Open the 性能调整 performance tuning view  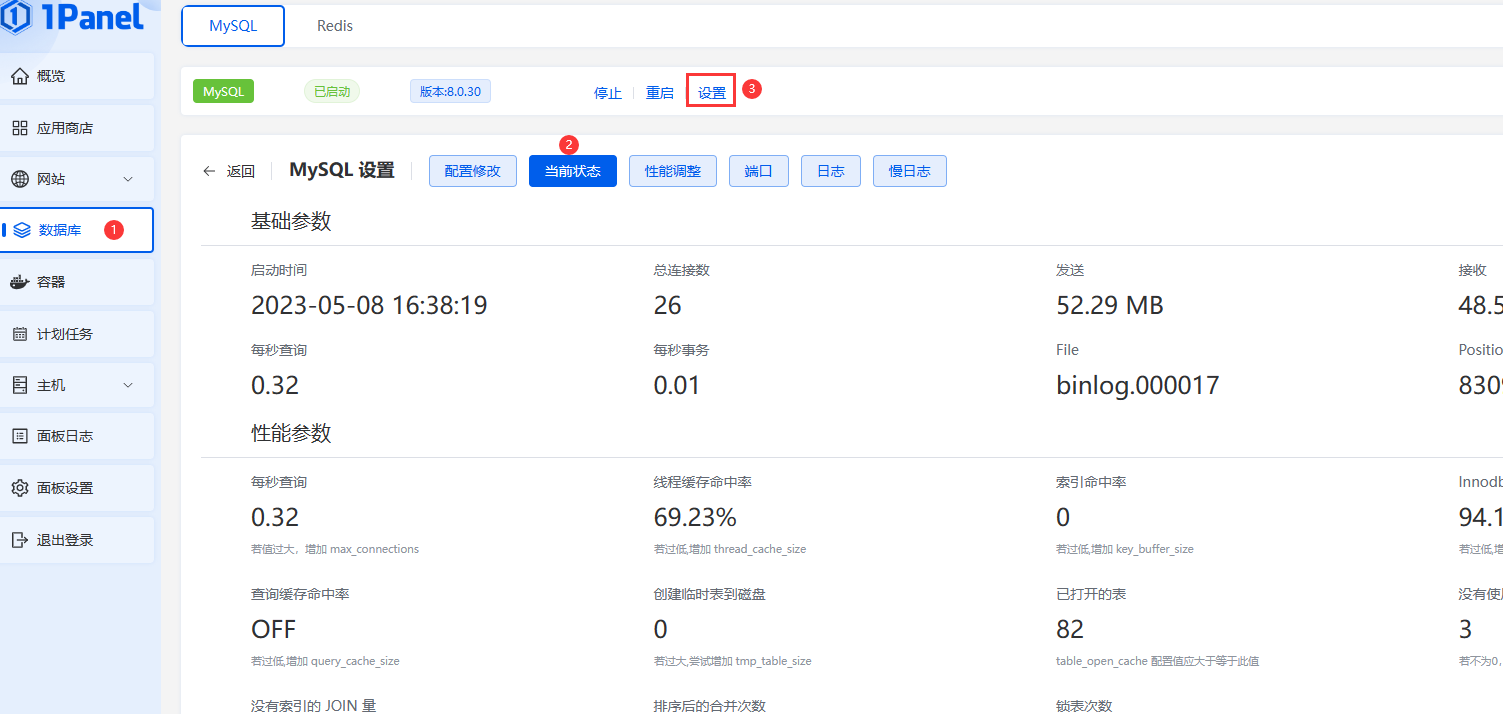(672, 170)
